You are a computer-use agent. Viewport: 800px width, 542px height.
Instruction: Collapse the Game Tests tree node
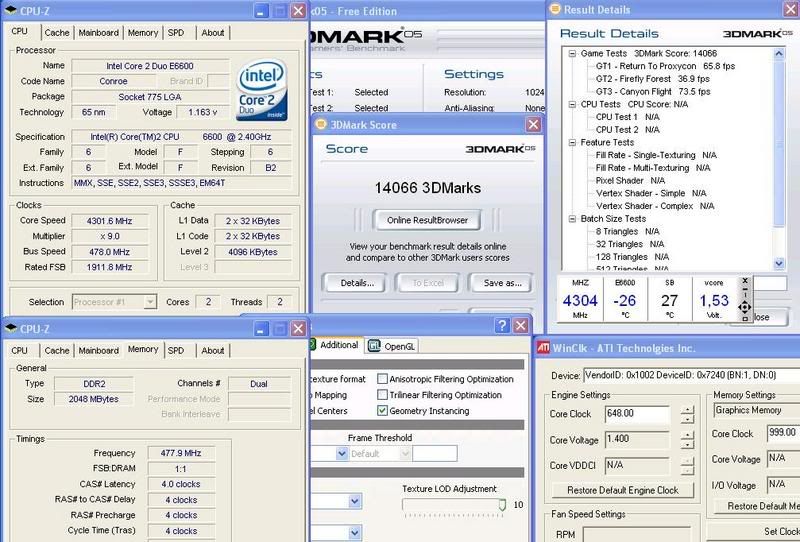coord(572,53)
